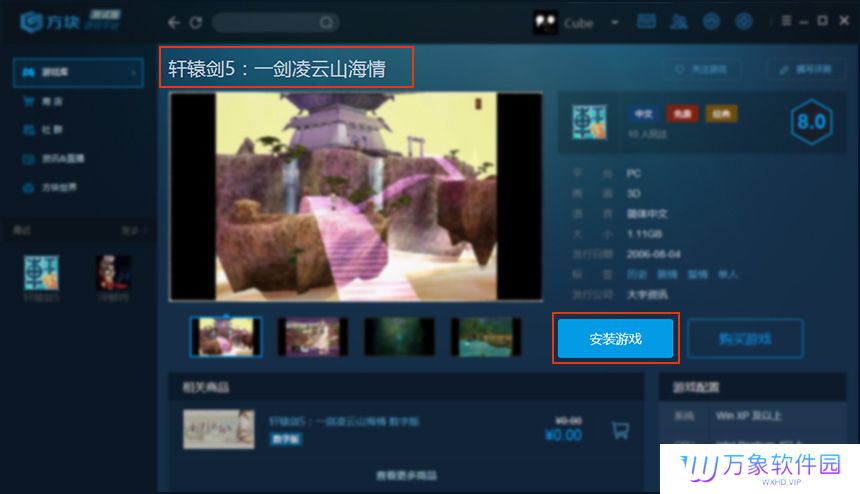
Task: Close the window with the X button
Action: 844,21
